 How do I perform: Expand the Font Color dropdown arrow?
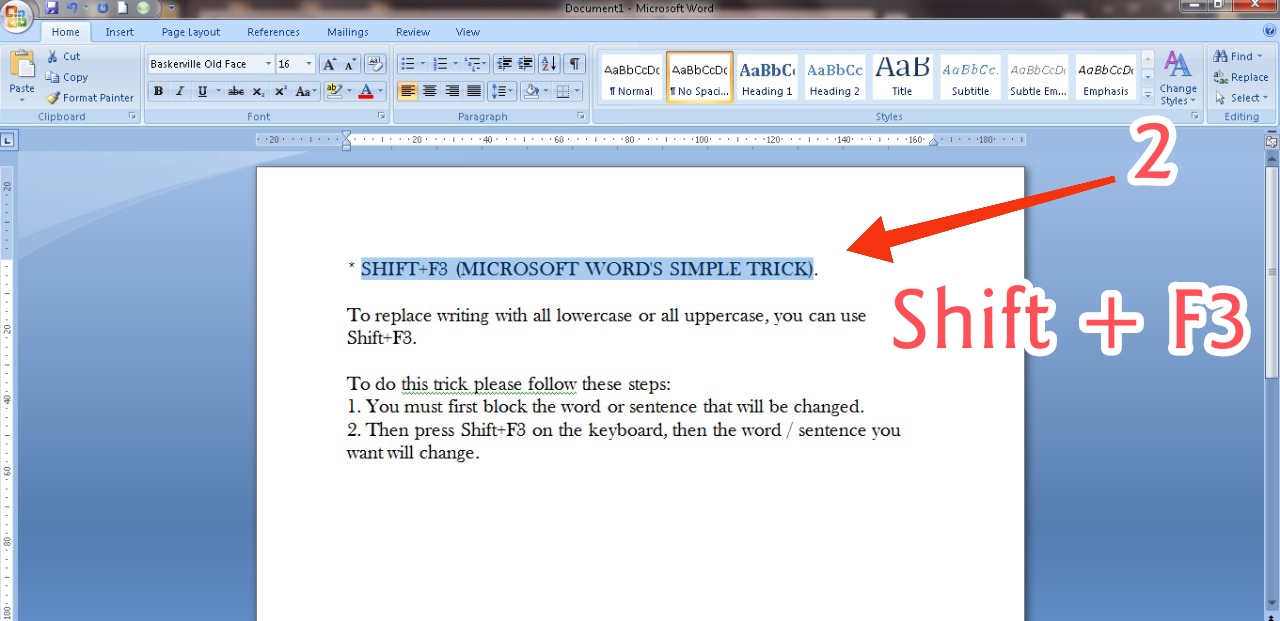[x=382, y=91]
